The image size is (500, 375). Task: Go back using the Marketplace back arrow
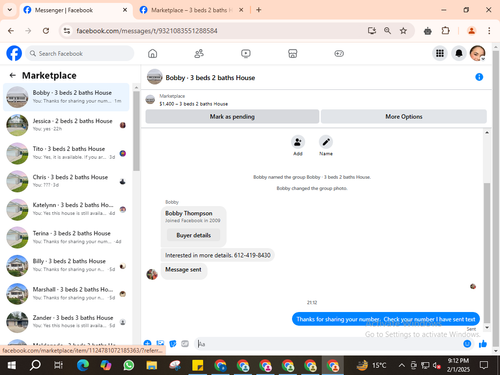point(13,75)
